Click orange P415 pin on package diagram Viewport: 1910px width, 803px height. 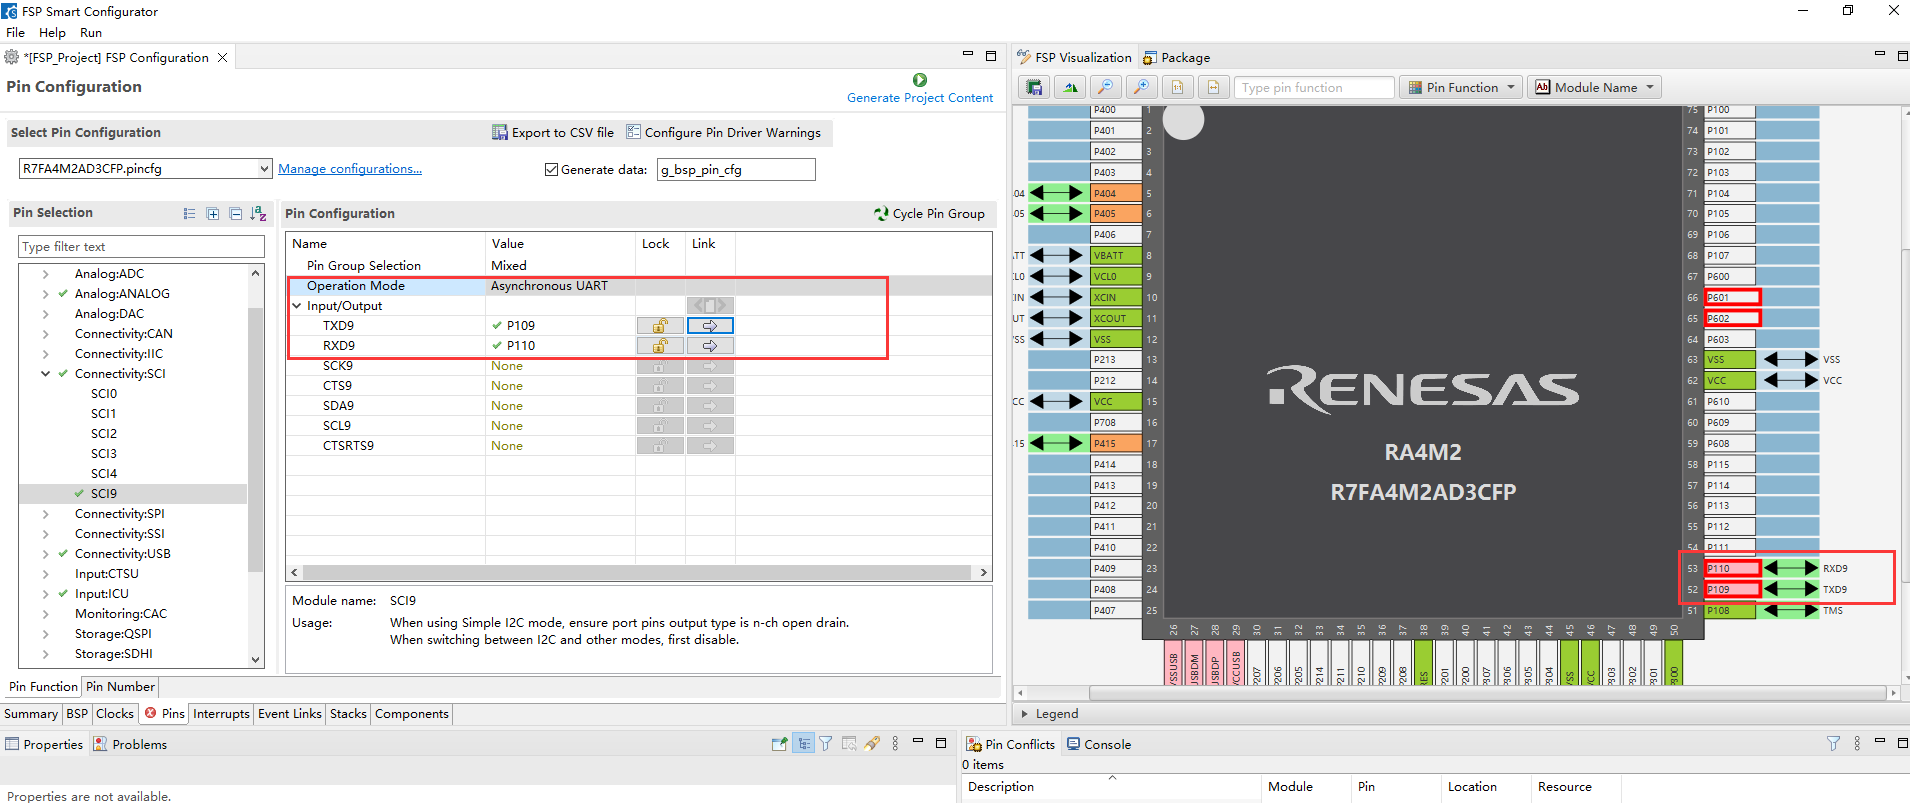pos(1116,443)
